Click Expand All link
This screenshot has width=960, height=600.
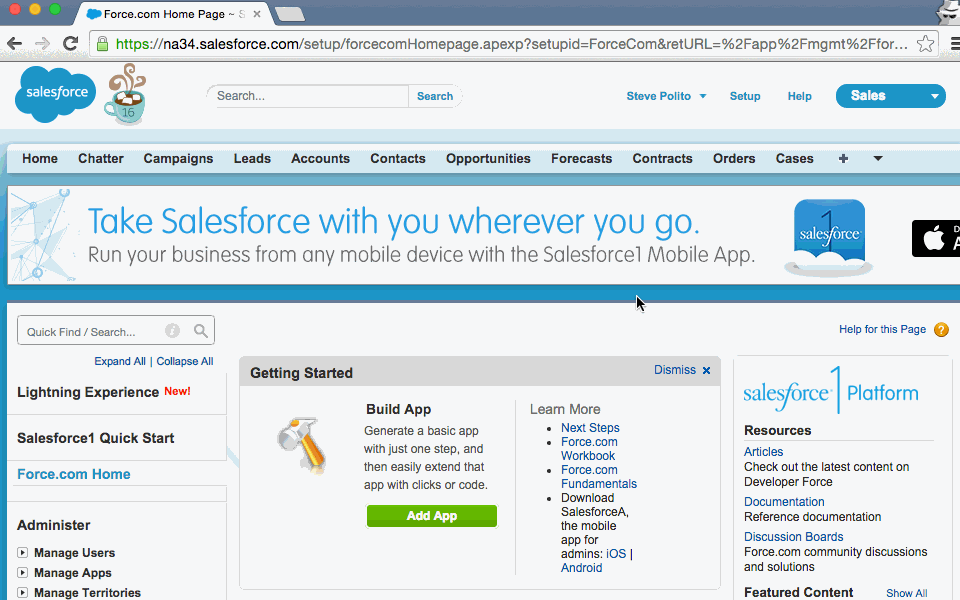(120, 361)
